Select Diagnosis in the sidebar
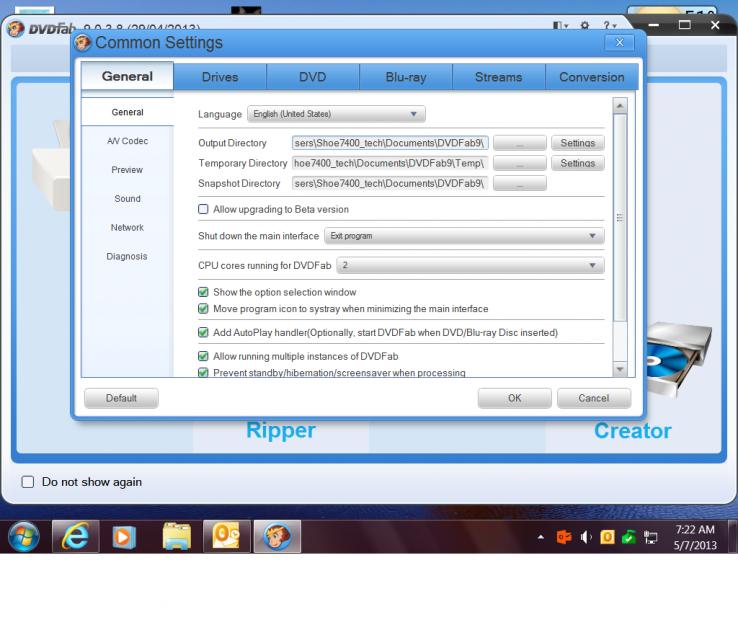 127,256
